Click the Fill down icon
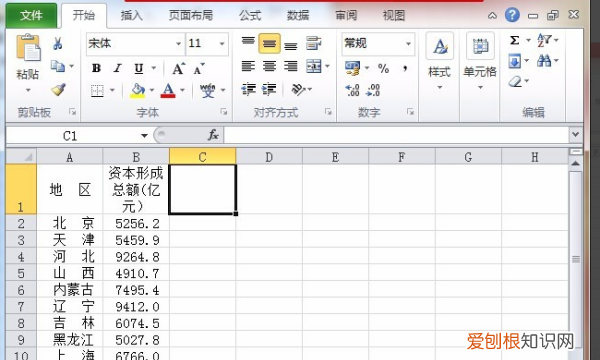Screen dimensions: 600x360 [x=515, y=61]
